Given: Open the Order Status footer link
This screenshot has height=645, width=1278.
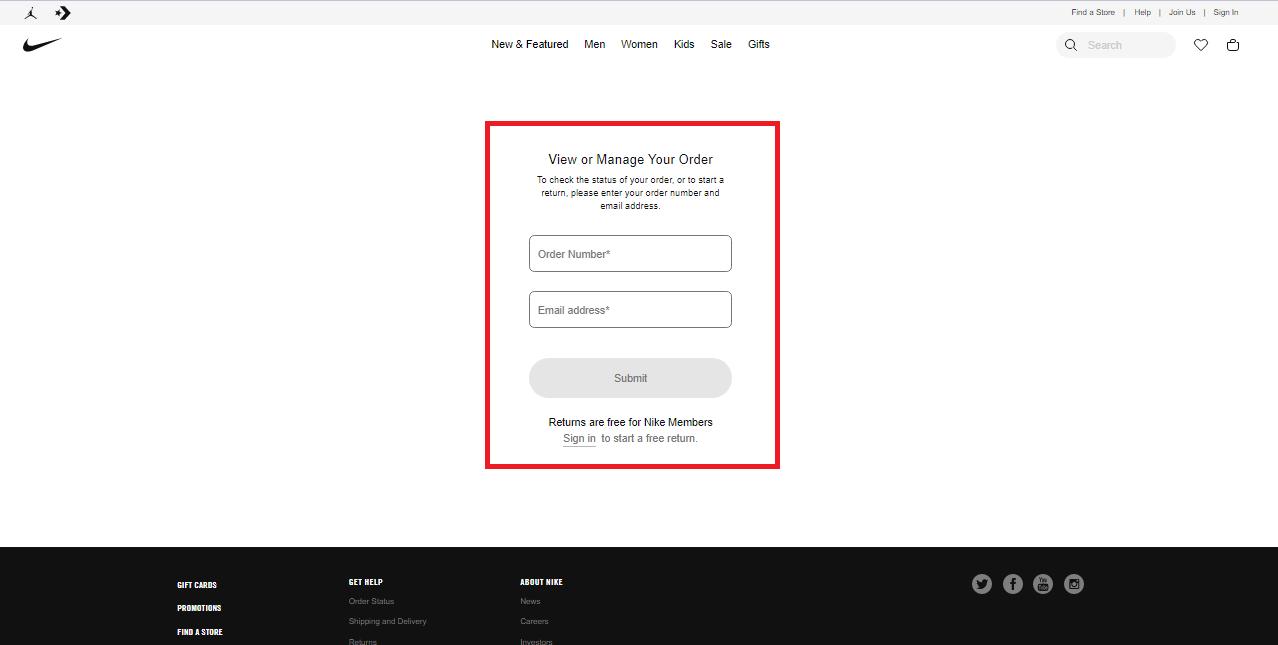Looking at the screenshot, I should click(371, 601).
